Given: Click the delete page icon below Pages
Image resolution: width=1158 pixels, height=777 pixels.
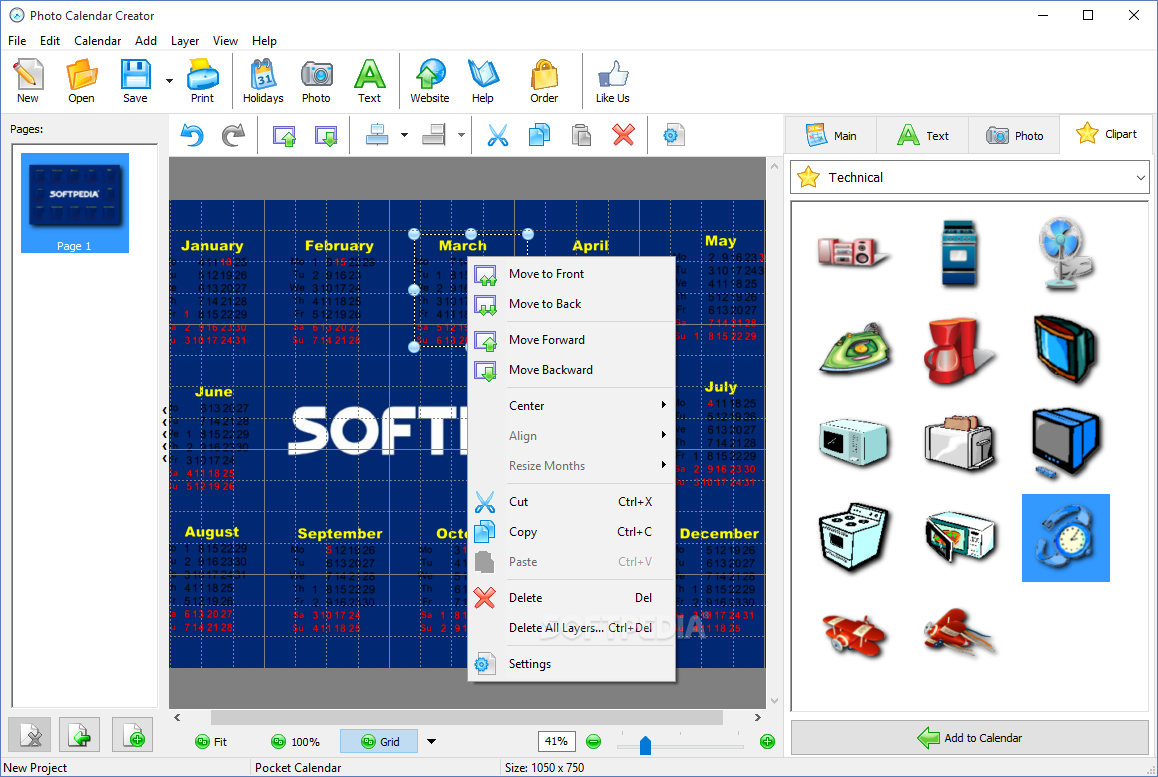Looking at the screenshot, I should tap(30, 735).
